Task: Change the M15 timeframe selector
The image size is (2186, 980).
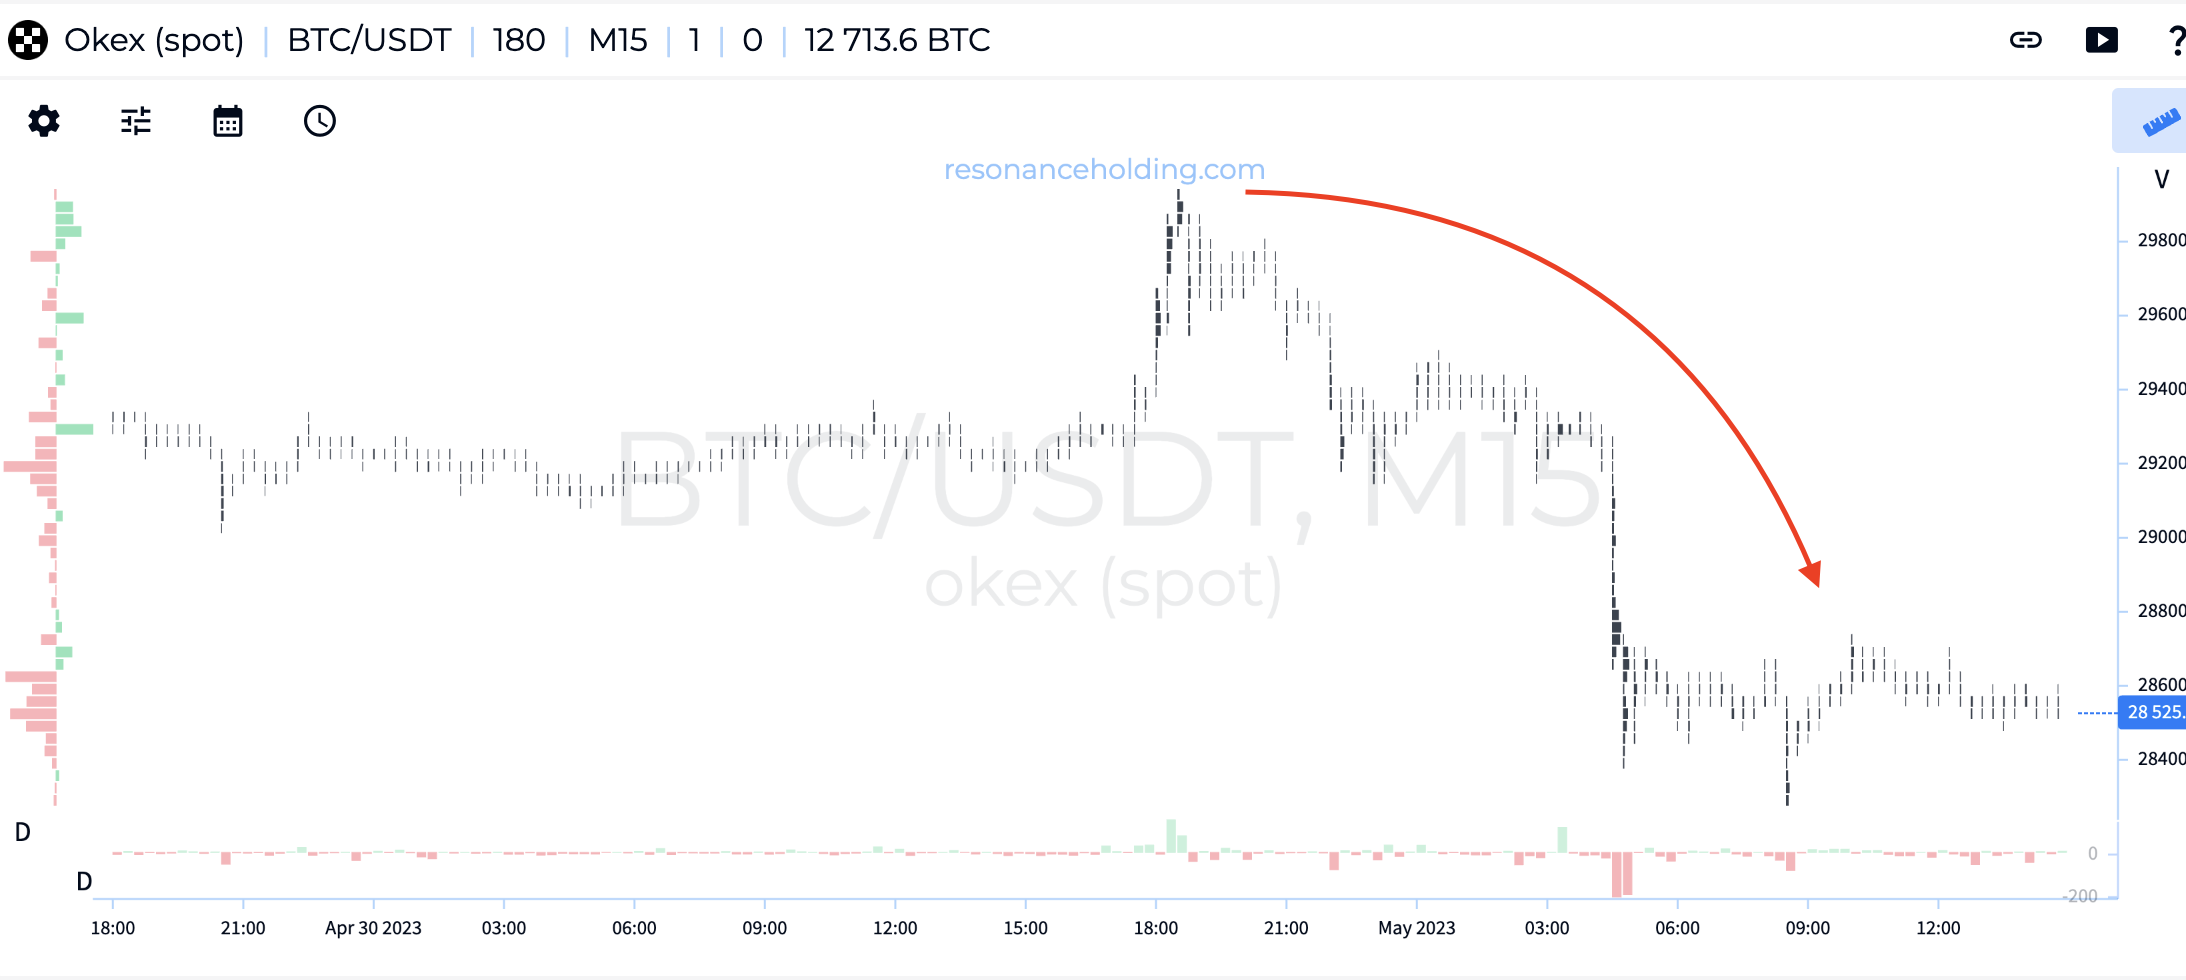Action: pos(618,40)
